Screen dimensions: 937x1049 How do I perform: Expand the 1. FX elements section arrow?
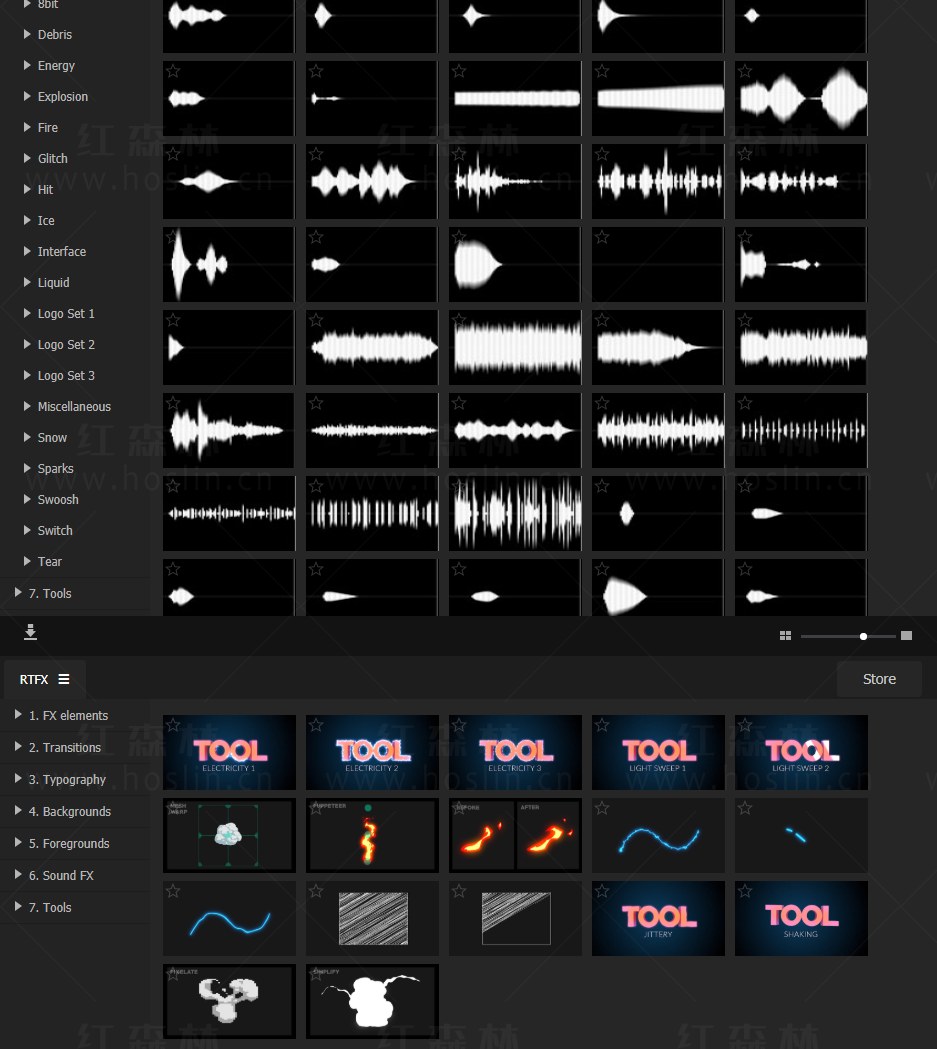tap(18, 714)
